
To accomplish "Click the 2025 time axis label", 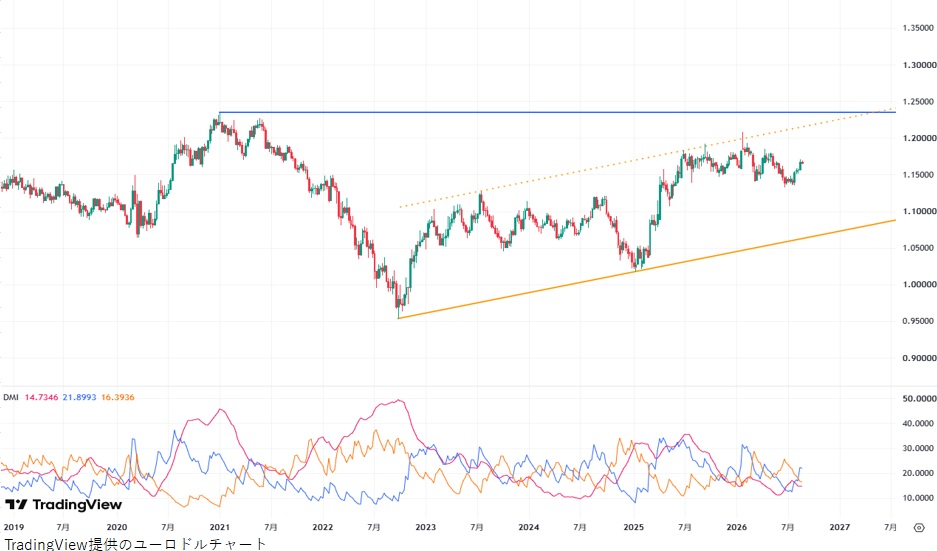I will click(x=633, y=527).
